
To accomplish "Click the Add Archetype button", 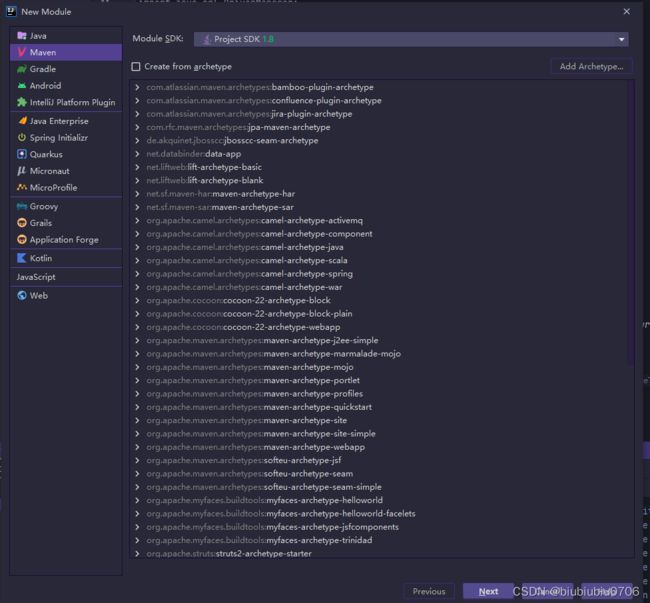I will point(592,66).
